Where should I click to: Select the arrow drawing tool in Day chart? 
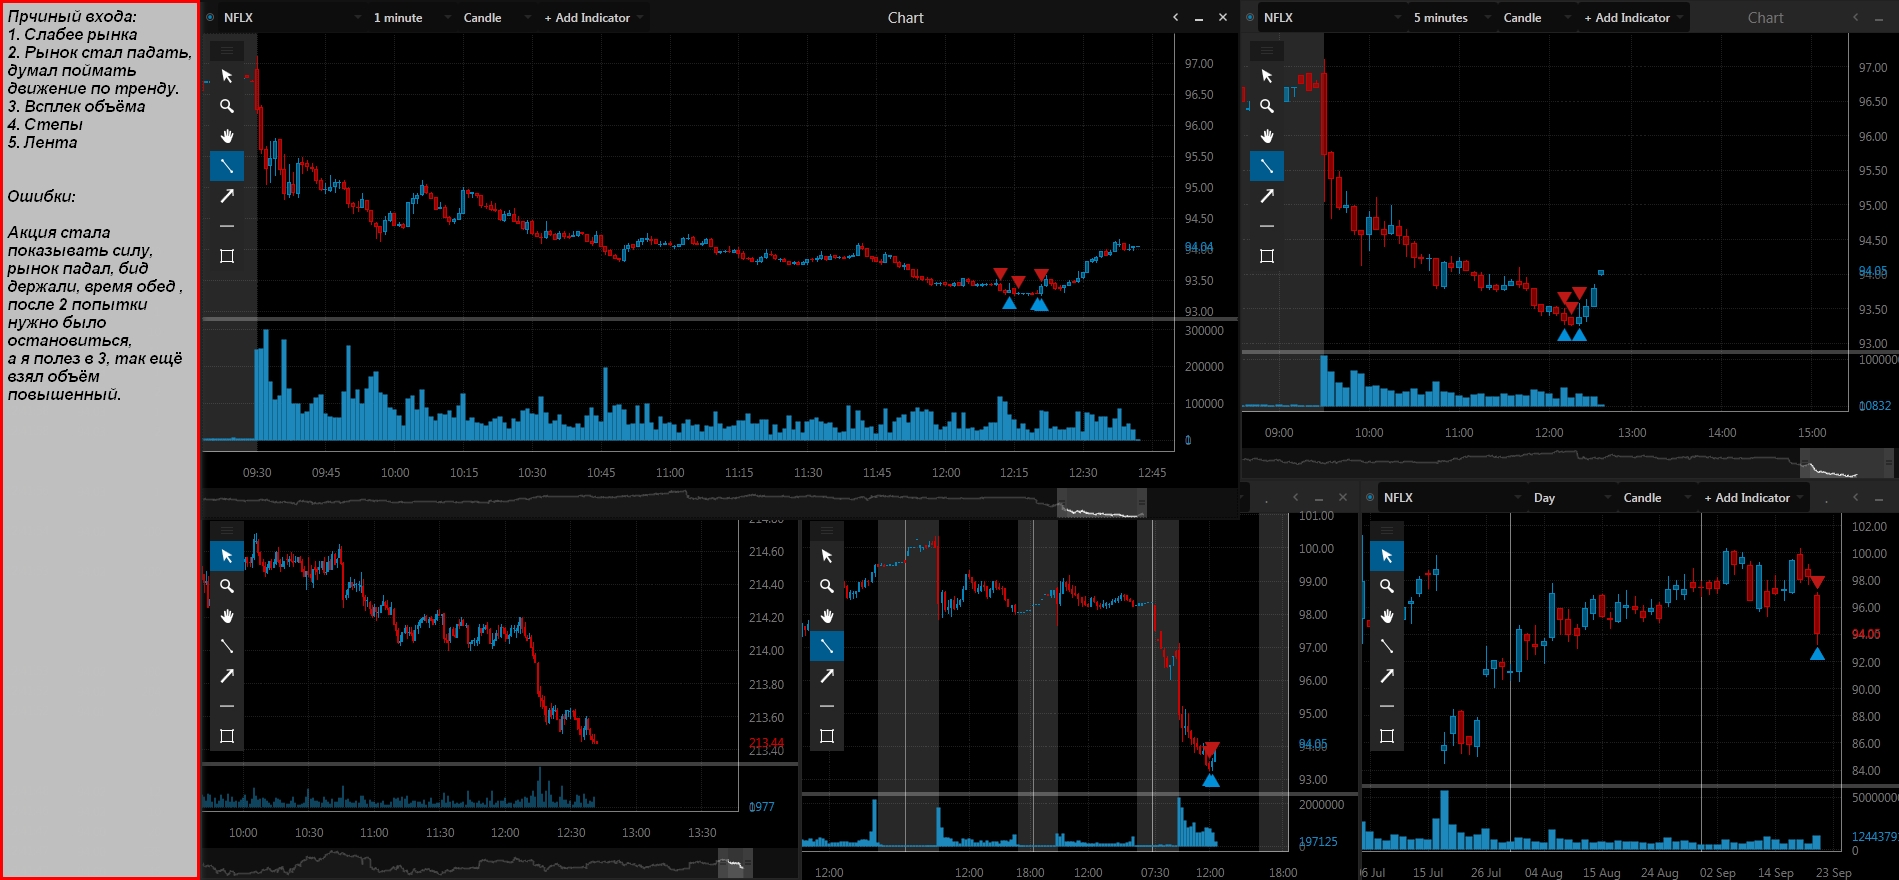pos(1387,676)
